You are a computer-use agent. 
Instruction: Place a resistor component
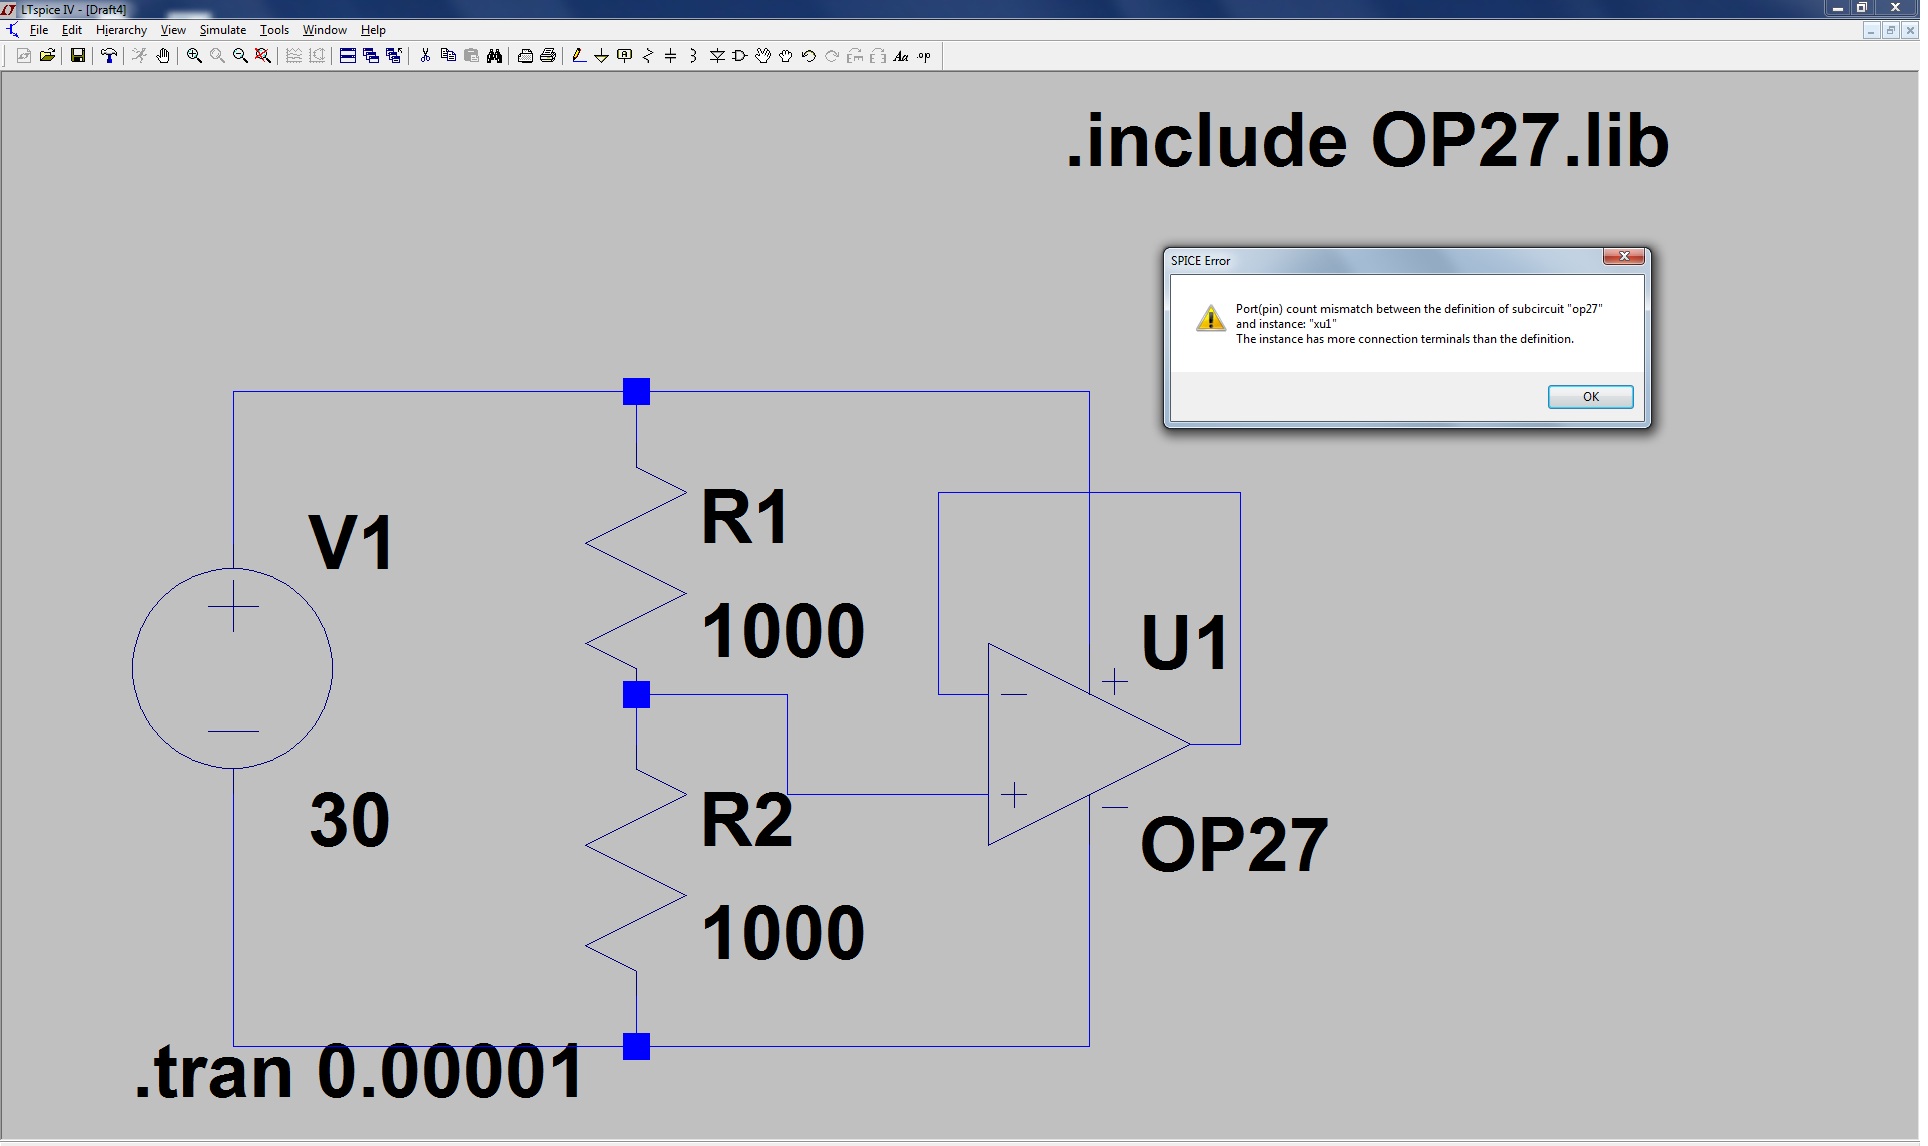(648, 56)
